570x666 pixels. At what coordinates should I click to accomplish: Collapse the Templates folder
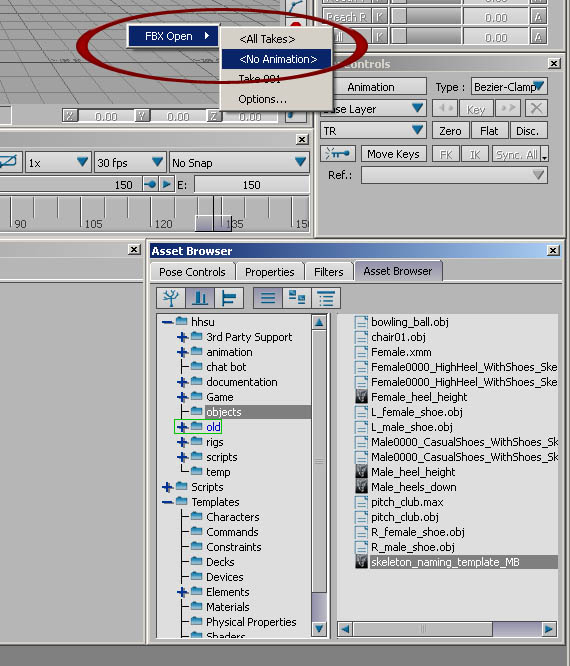(167, 502)
